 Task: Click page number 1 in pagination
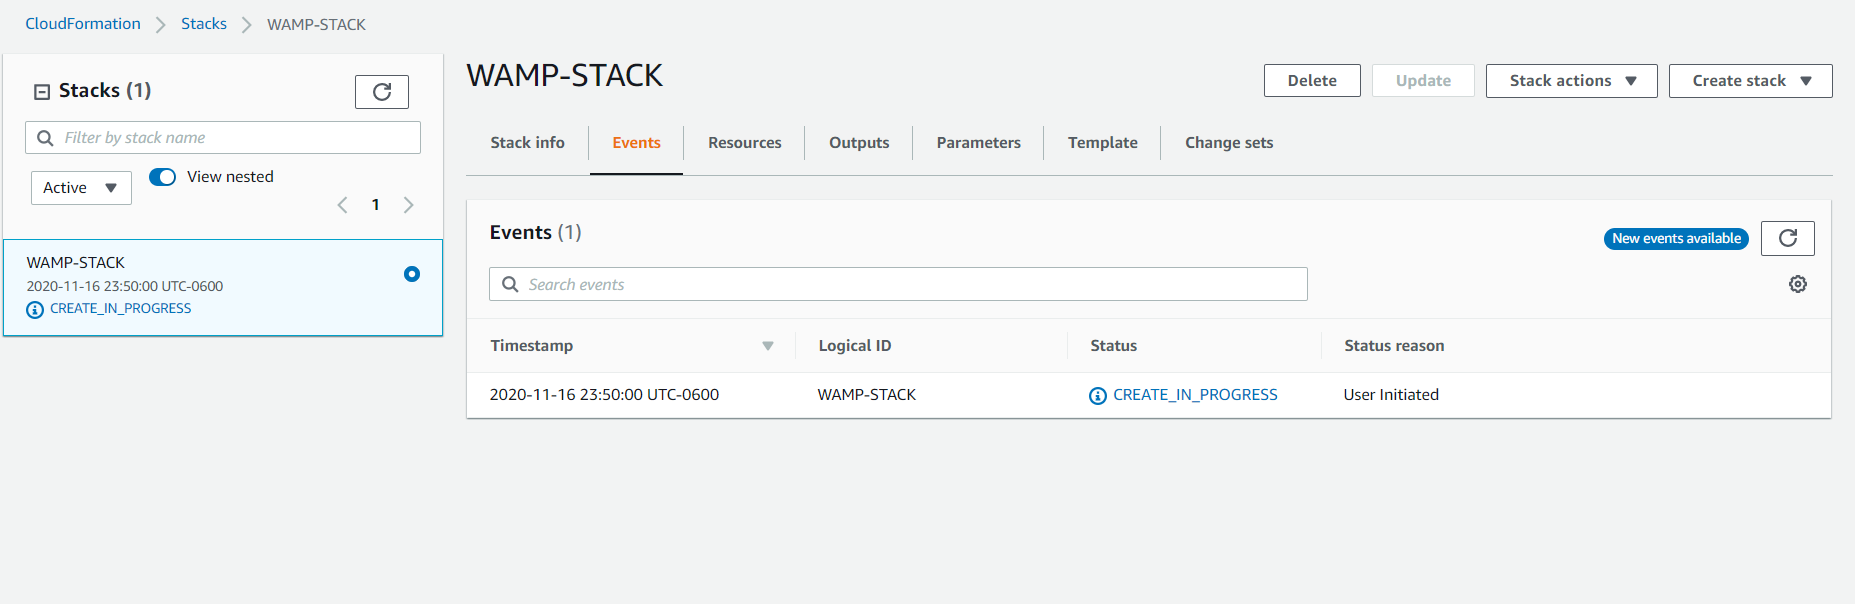375,205
